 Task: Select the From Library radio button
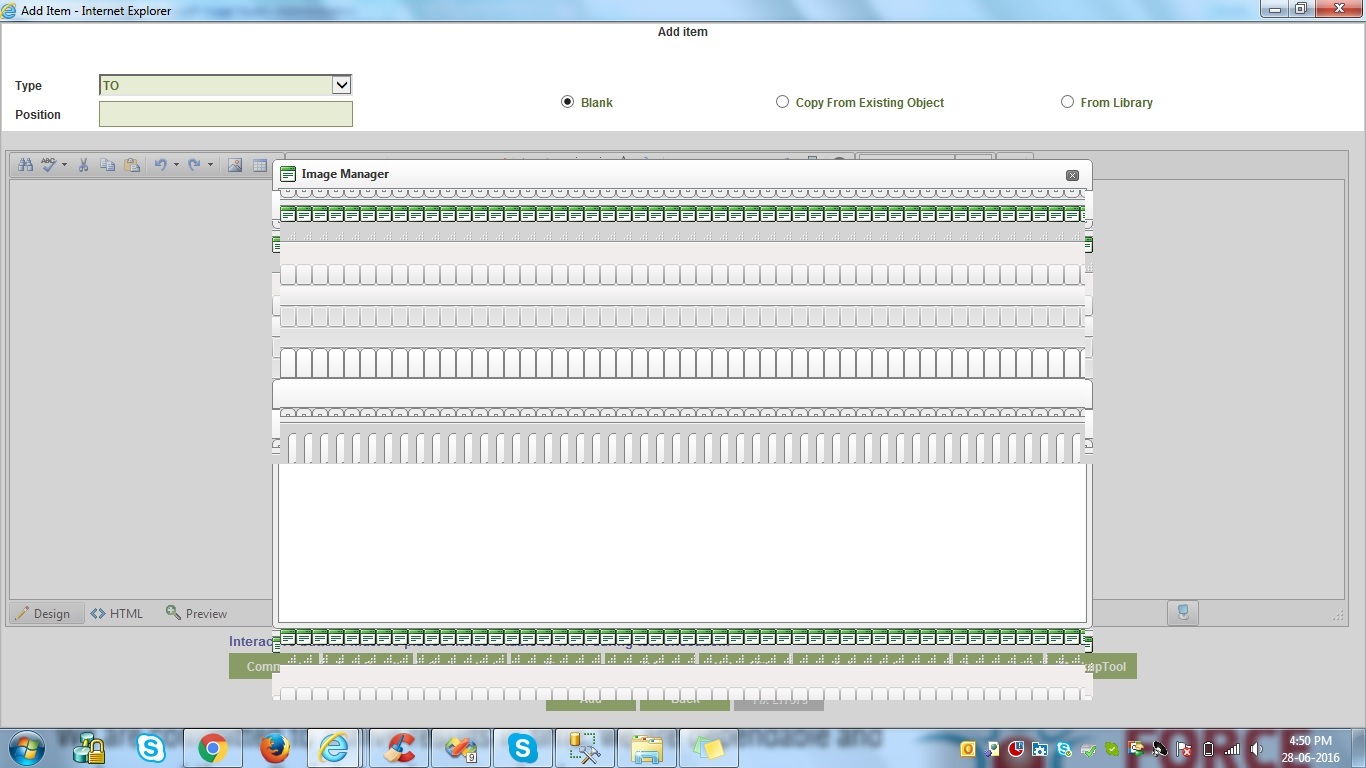(x=1067, y=102)
